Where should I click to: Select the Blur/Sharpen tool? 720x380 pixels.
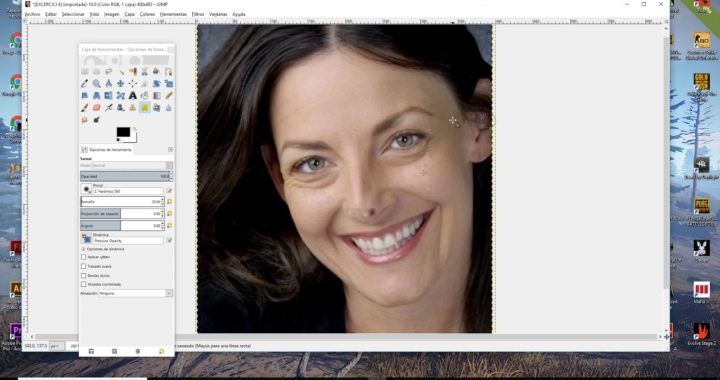[x=169, y=107]
